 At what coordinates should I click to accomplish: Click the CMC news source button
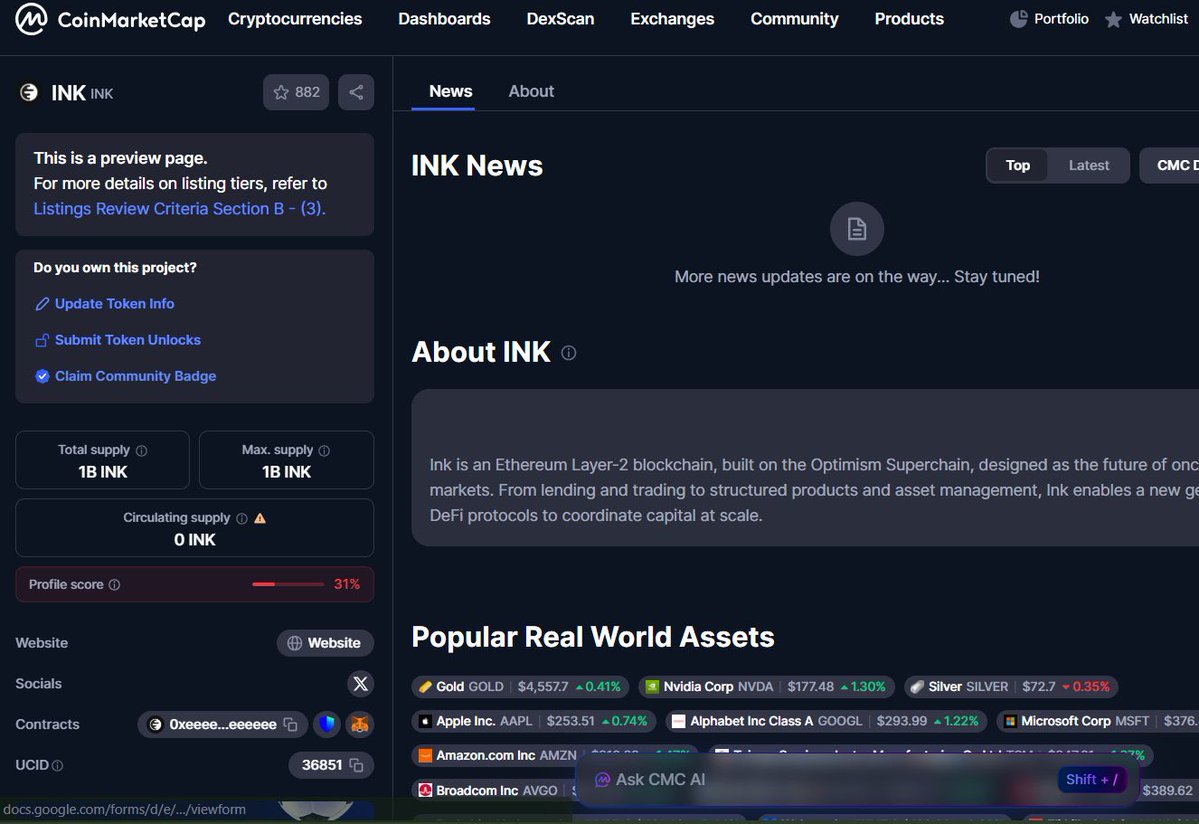1170,165
